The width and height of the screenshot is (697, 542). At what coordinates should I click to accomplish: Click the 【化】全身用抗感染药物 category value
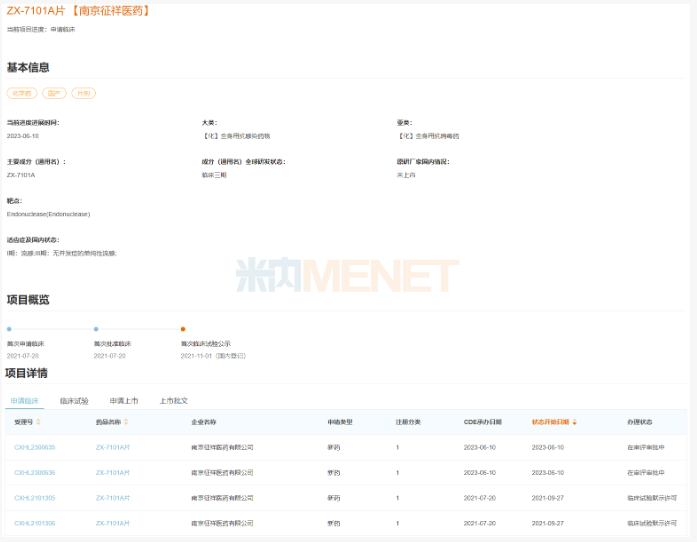coord(236,136)
